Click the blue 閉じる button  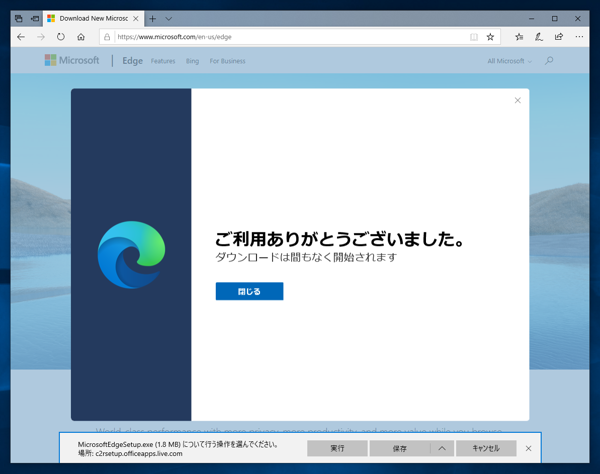[x=249, y=291]
